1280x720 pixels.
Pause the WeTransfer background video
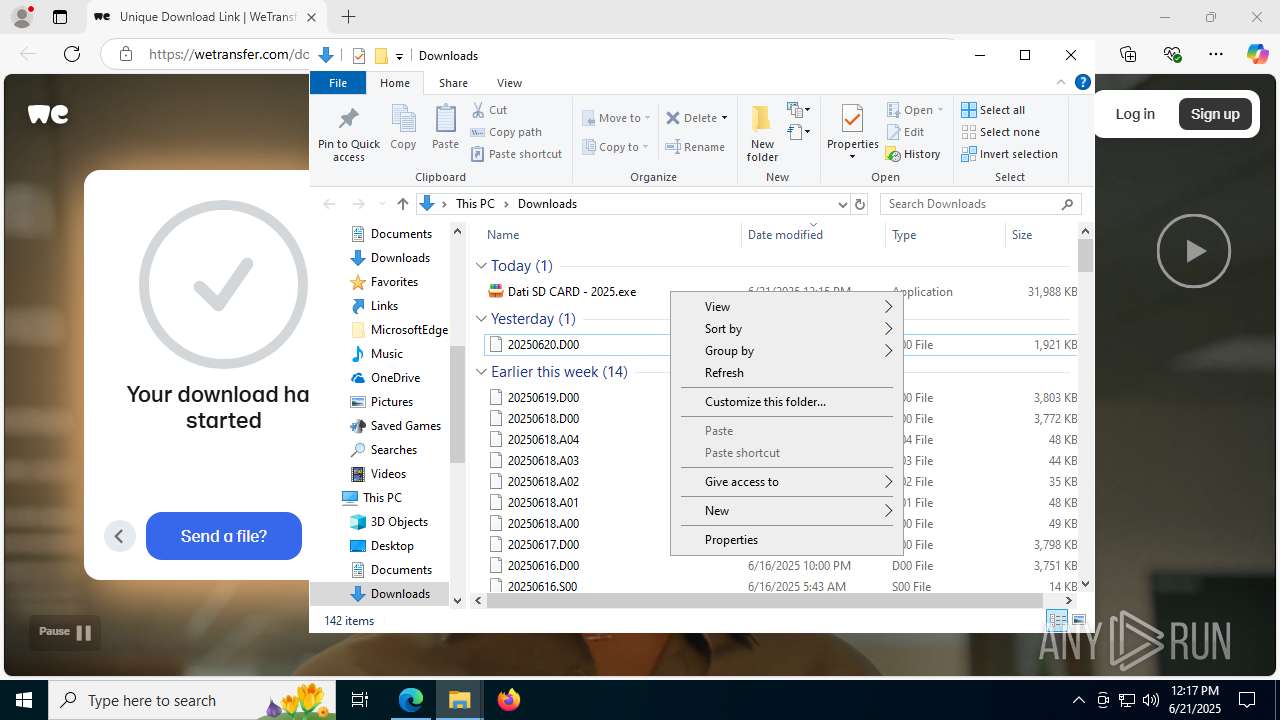(x=65, y=632)
